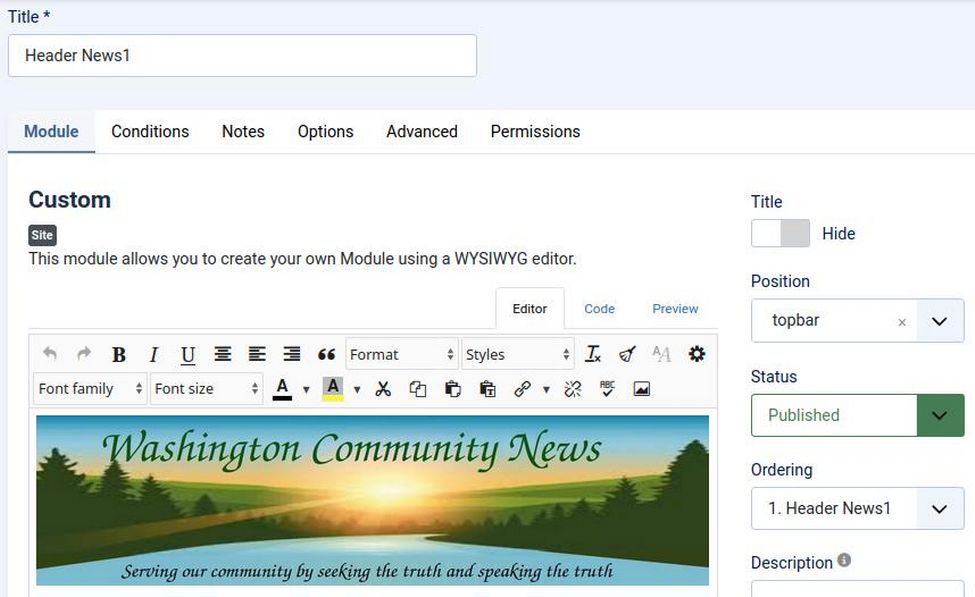This screenshot has height=597, width=975.
Task: Switch editor to Code view
Action: (x=599, y=309)
